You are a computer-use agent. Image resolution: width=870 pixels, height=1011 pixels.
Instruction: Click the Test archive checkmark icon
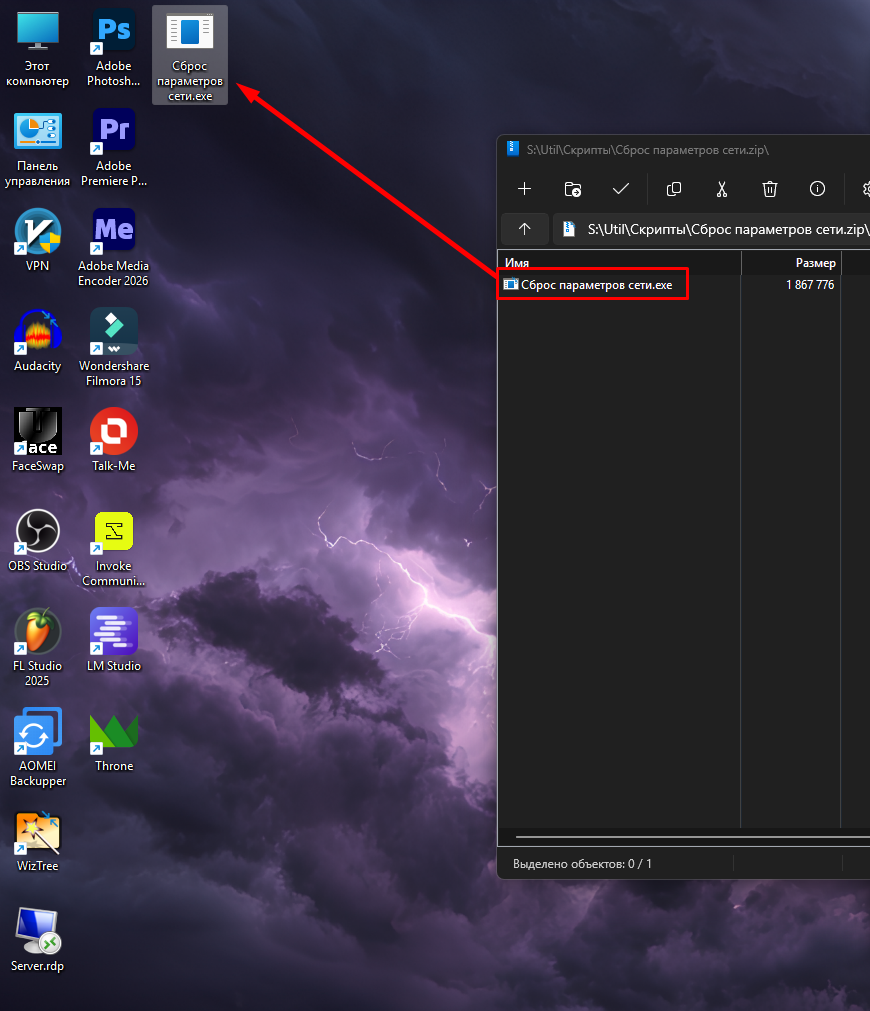(x=620, y=189)
